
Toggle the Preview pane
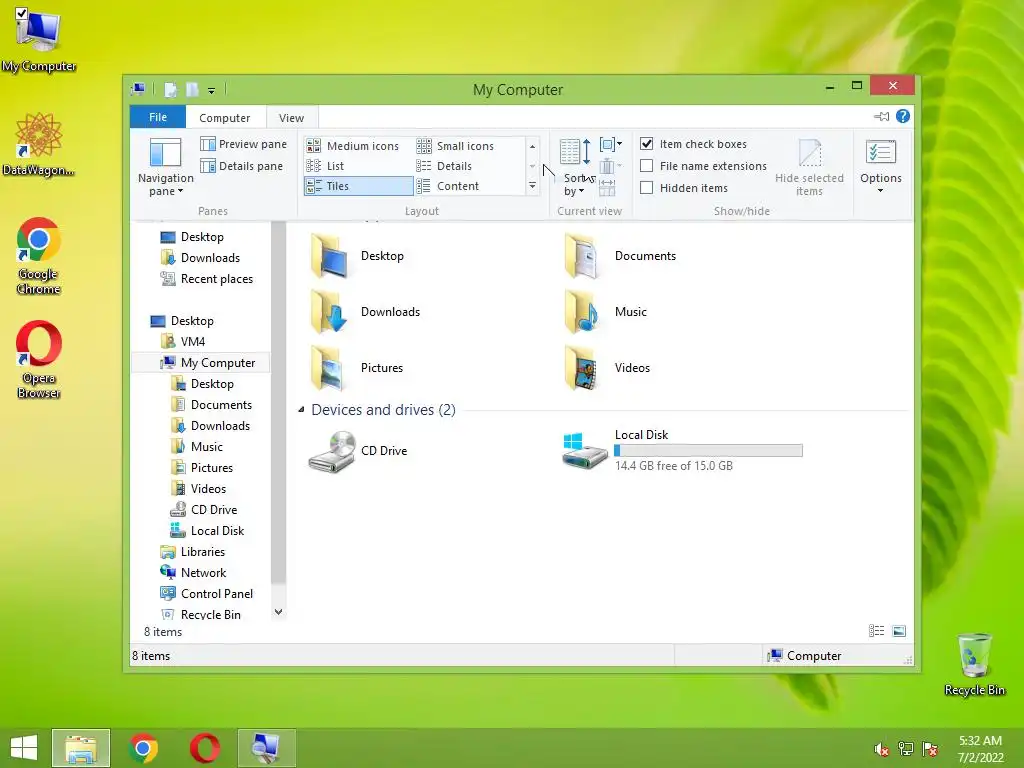click(244, 144)
